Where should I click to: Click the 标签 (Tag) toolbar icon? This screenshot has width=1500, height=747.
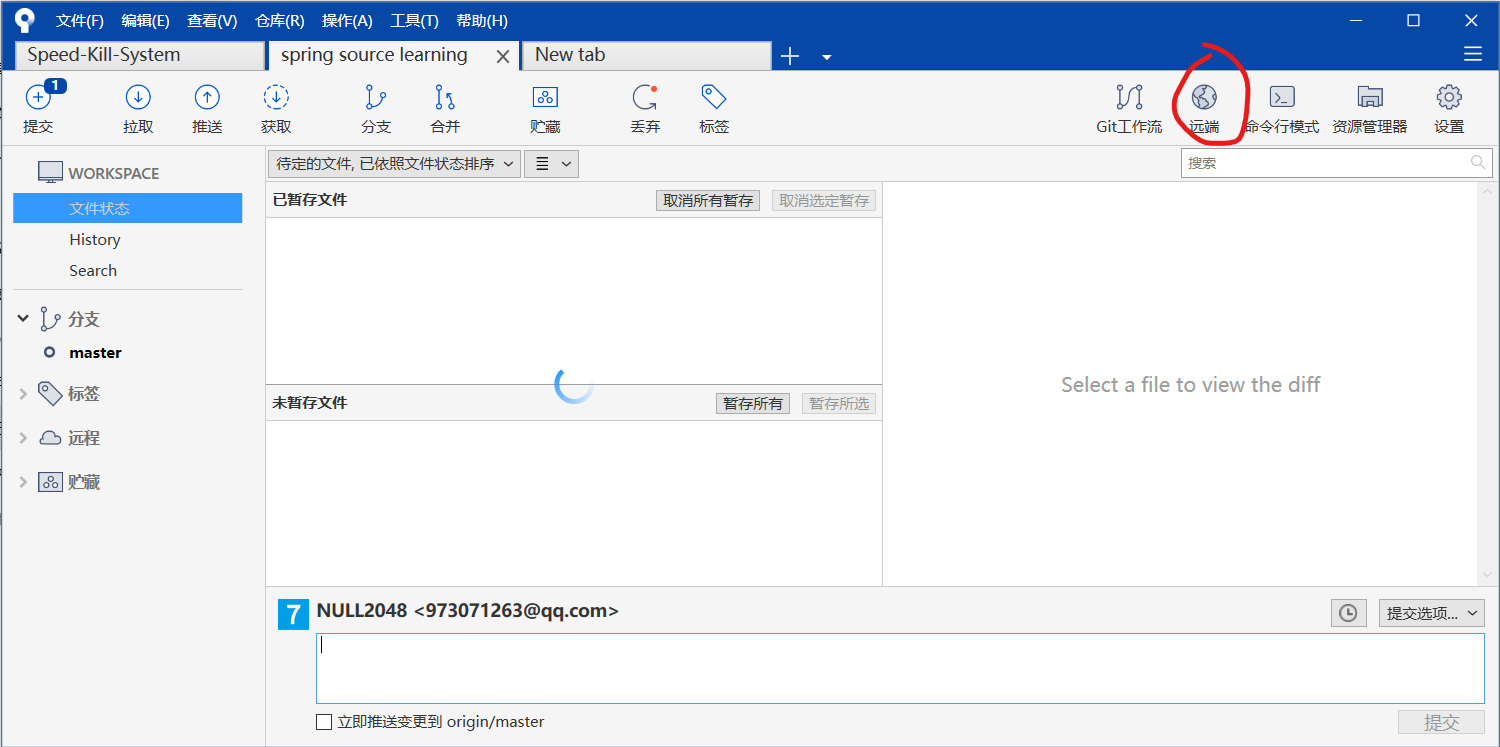pyautogui.click(x=714, y=108)
